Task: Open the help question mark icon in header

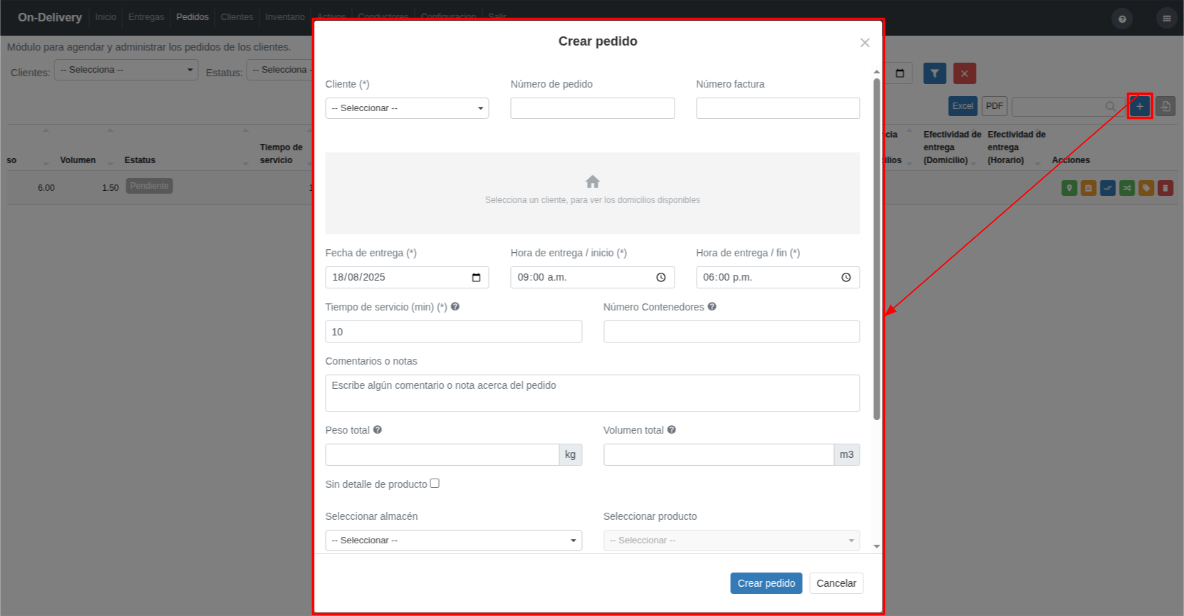Action: click(1122, 19)
